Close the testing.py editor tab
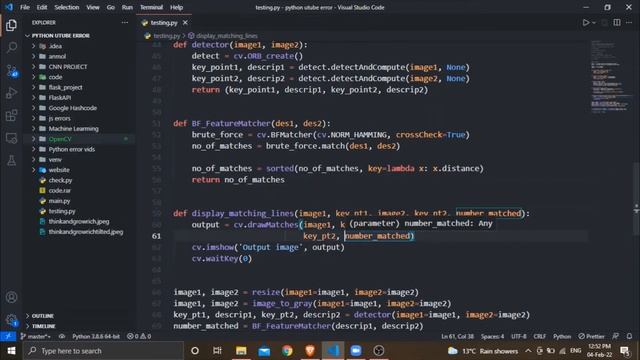 point(185,22)
